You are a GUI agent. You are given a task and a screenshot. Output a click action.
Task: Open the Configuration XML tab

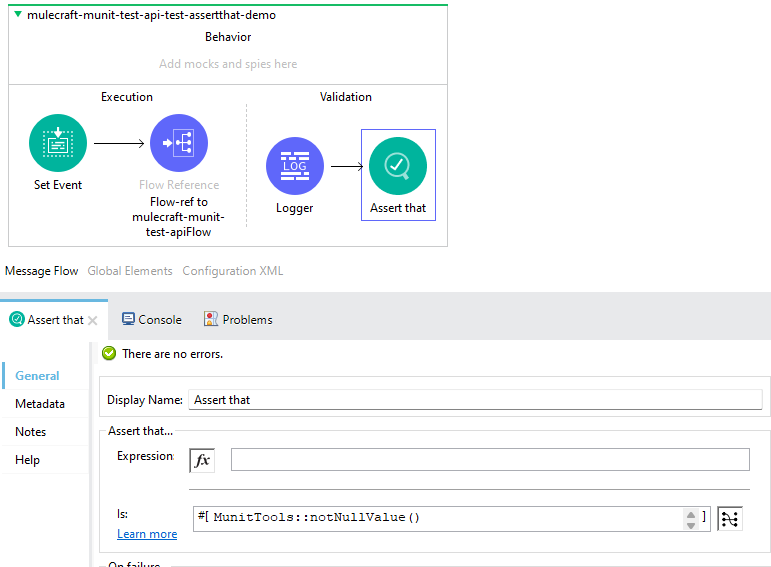click(233, 271)
